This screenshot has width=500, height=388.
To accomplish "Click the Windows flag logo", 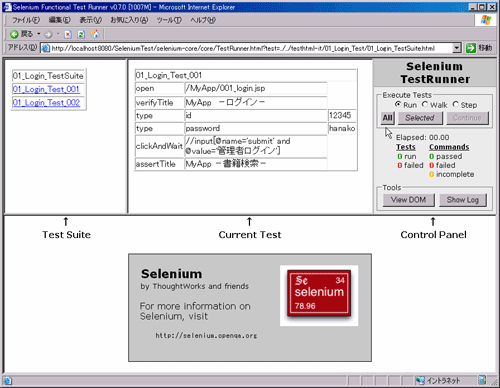I will (486, 20).
